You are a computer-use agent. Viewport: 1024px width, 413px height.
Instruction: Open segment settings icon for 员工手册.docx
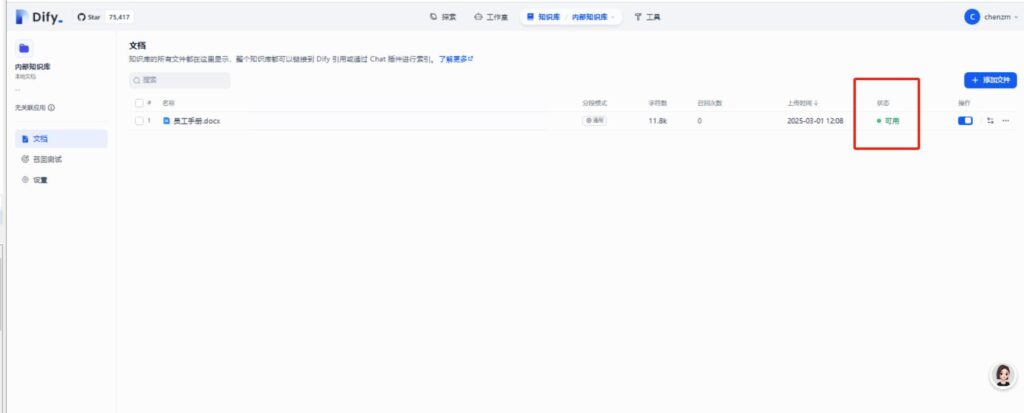[x=990, y=120]
